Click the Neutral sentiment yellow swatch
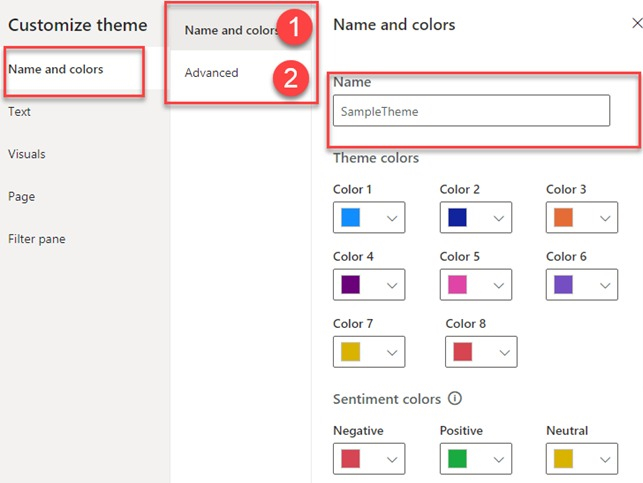Screen dimensions: 643x483 click(563, 458)
